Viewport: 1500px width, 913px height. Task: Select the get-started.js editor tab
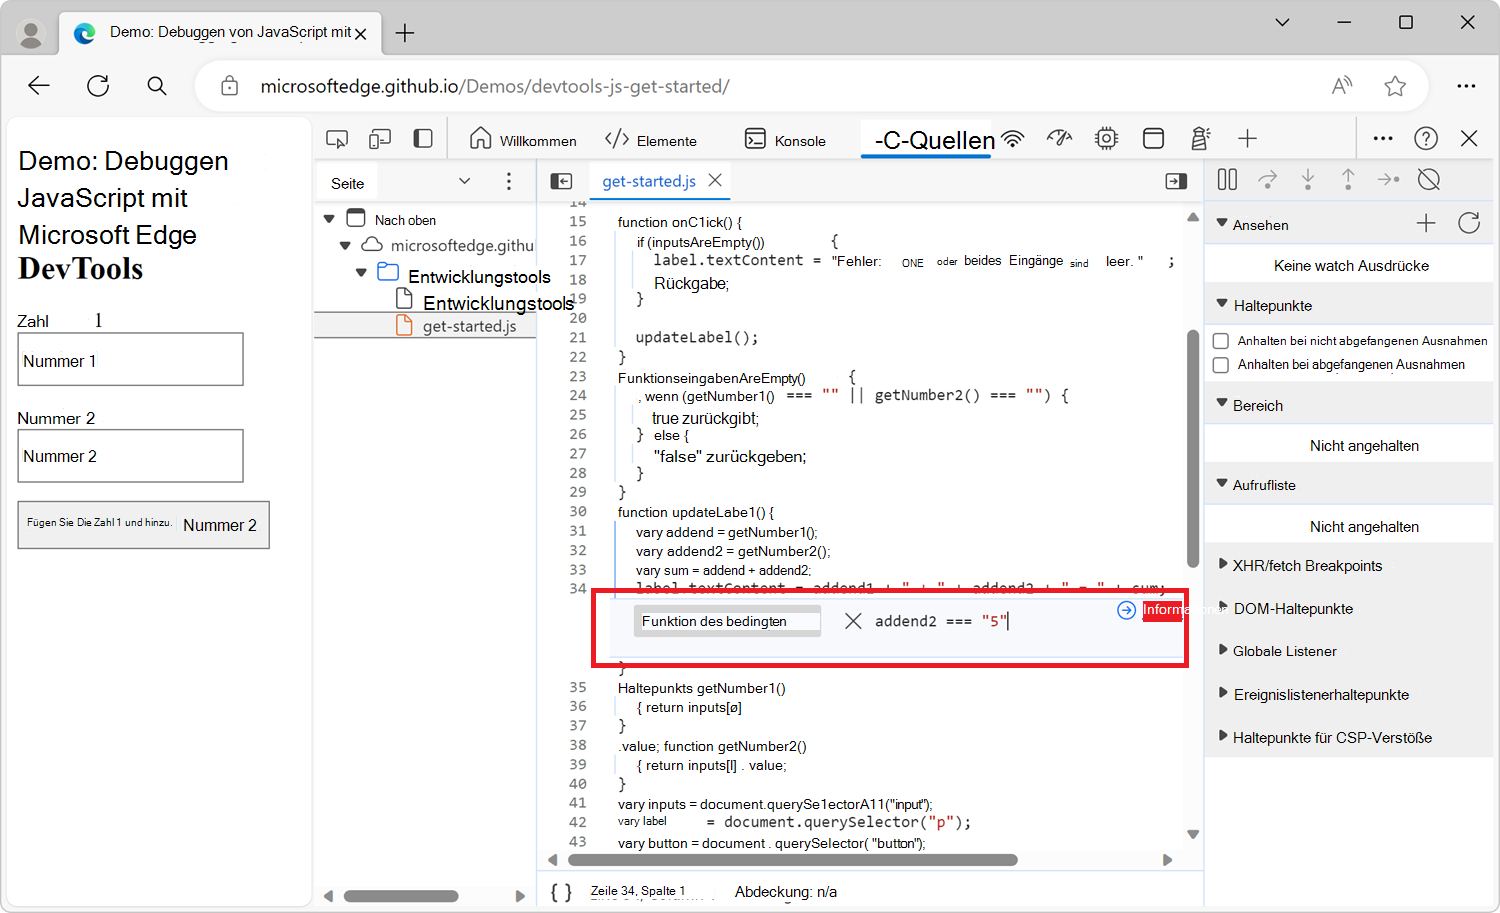[649, 181]
